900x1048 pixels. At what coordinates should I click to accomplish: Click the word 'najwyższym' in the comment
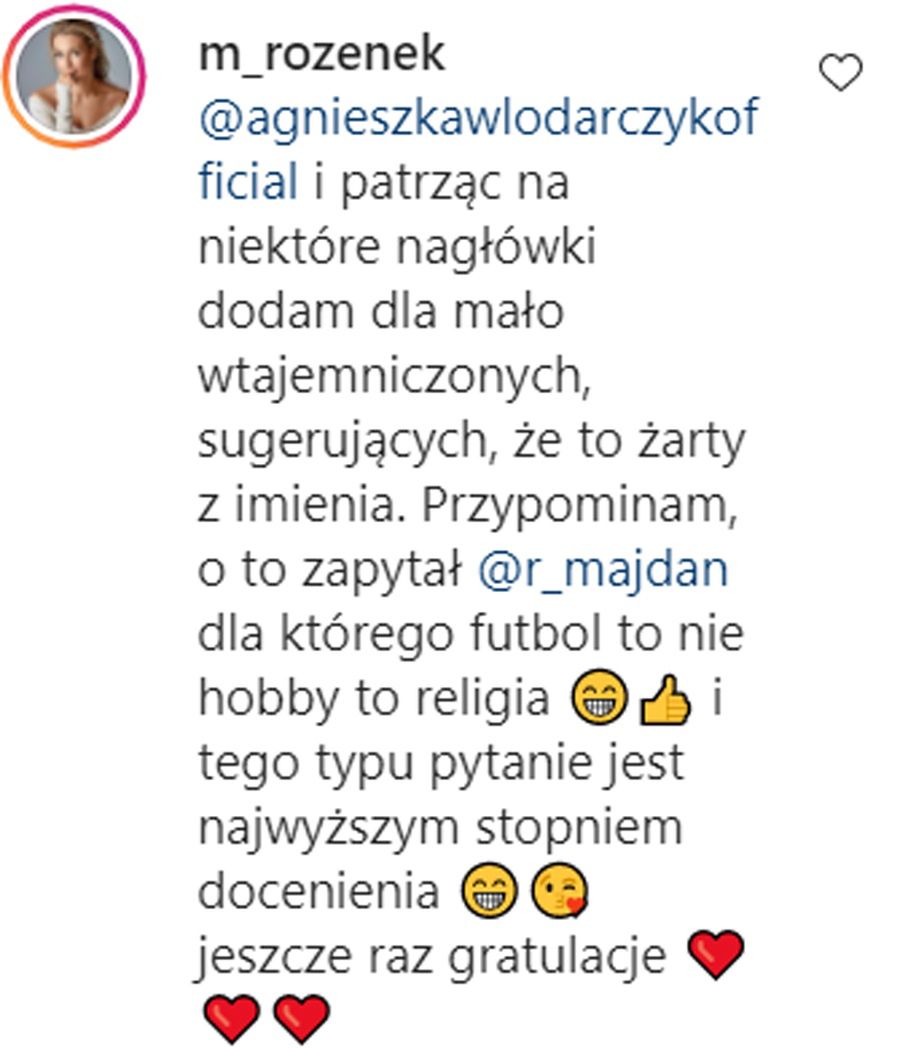pos(328,829)
